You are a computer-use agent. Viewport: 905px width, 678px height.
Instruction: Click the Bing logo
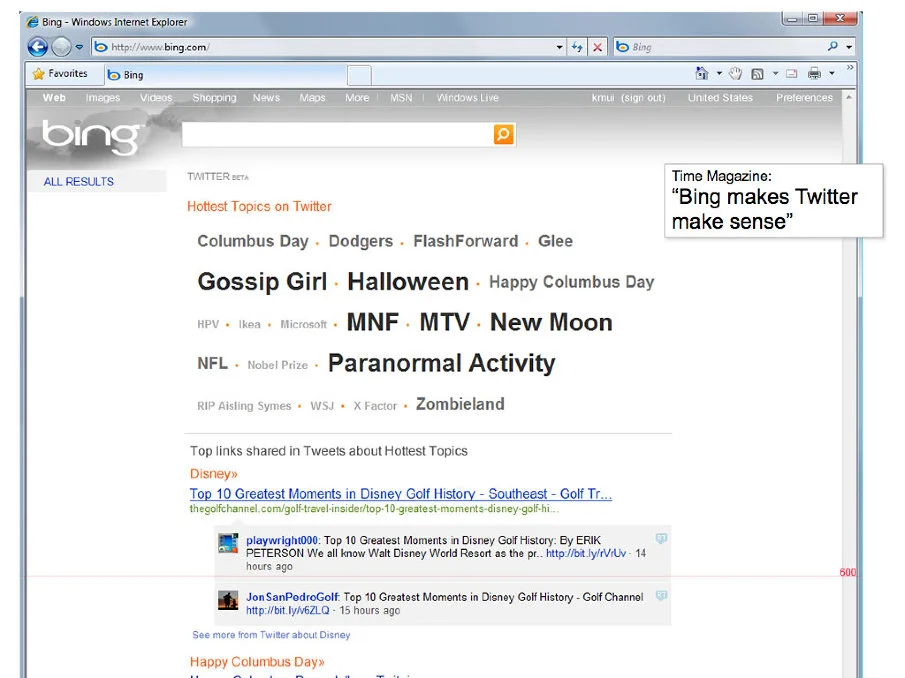click(92, 137)
